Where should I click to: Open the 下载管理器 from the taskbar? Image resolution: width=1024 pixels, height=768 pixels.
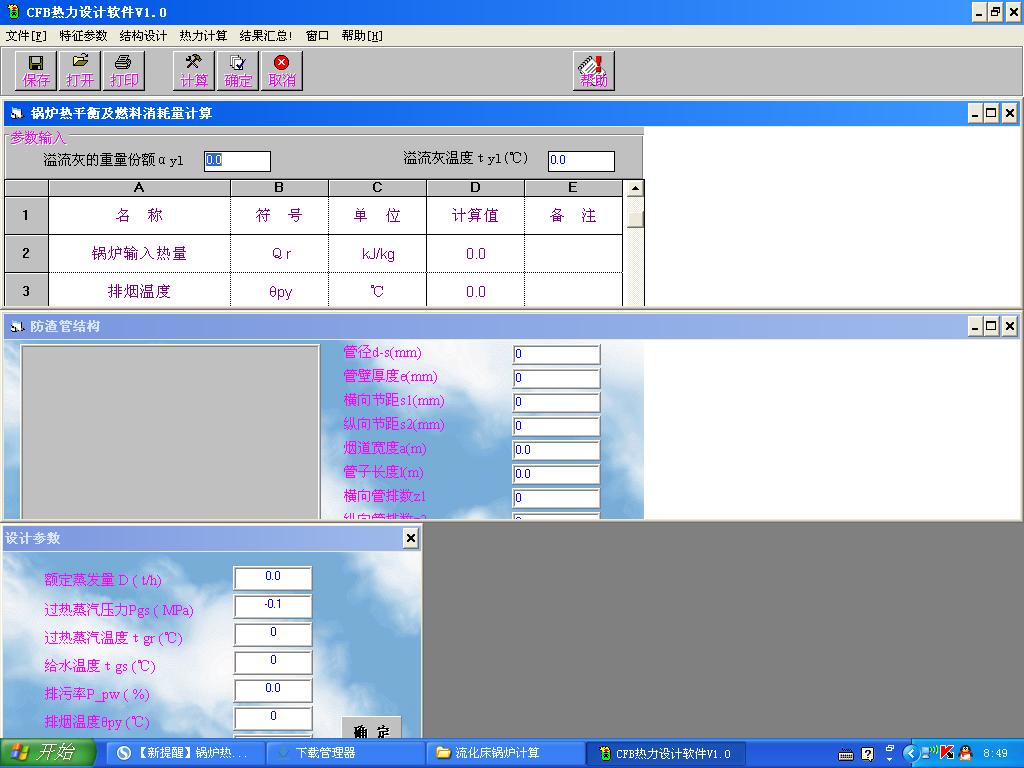coord(345,753)
